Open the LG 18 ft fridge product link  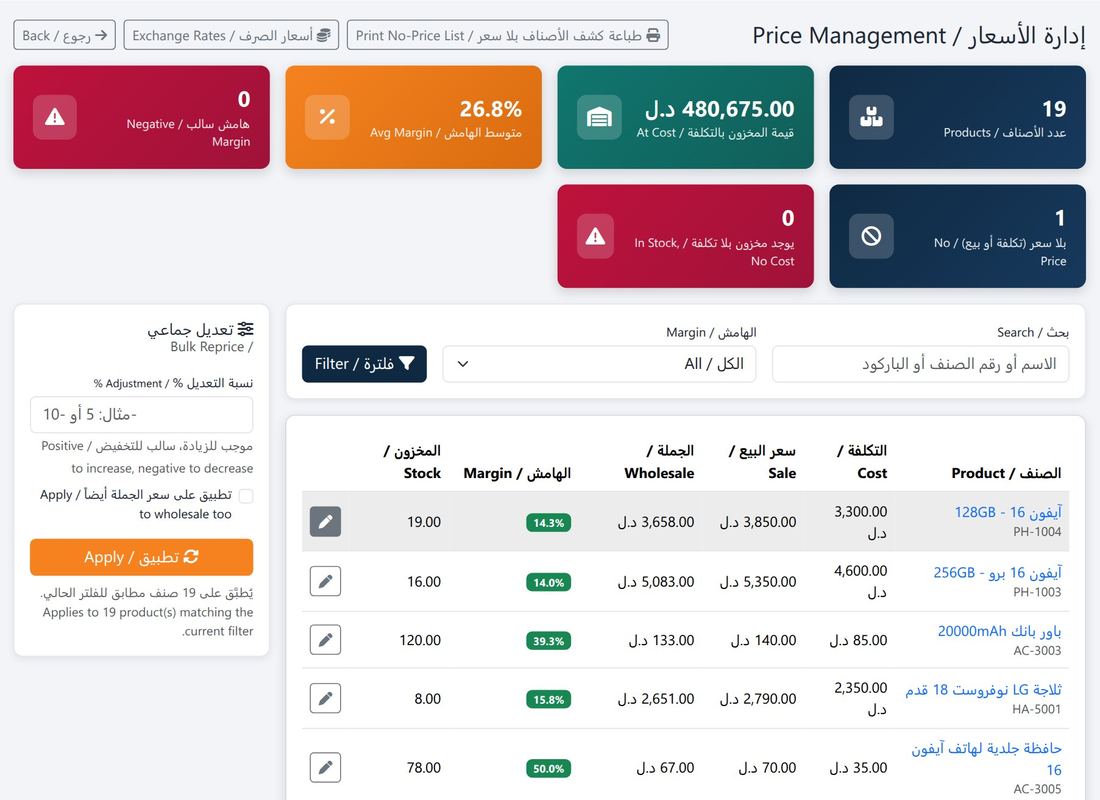[x=984, y=690]
